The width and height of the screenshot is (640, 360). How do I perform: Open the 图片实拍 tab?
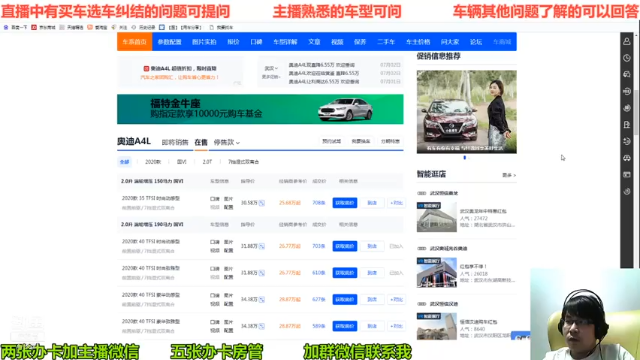click(x=204, y=42)
